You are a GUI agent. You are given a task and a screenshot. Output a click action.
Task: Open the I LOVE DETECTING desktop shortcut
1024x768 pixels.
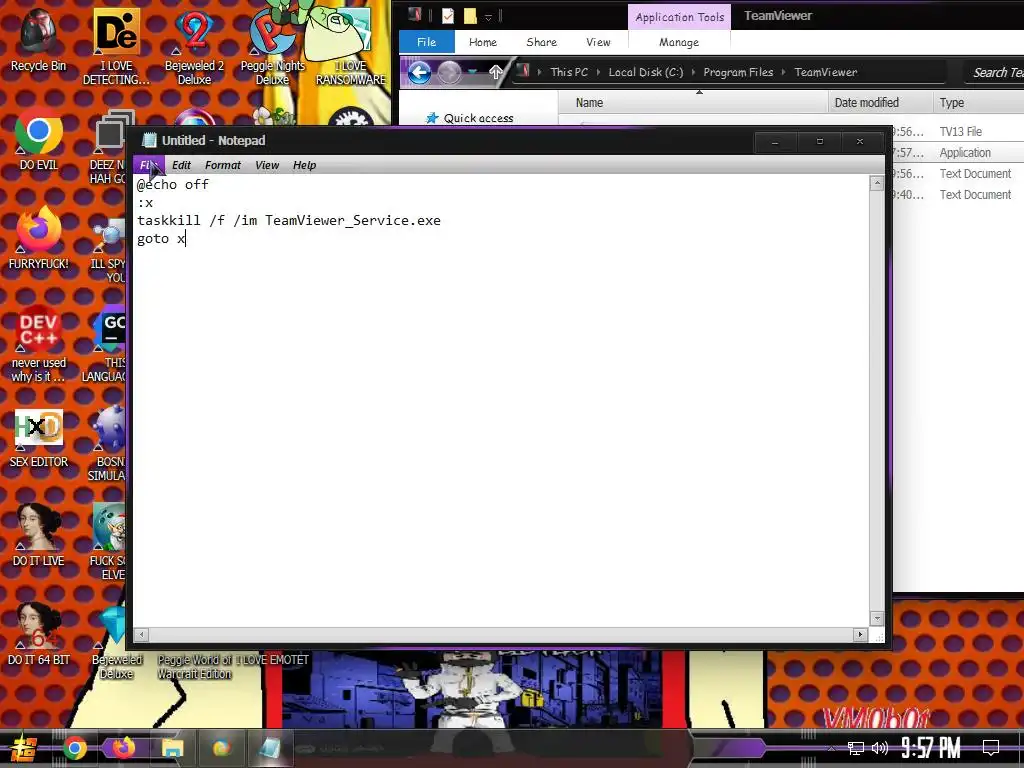(x=116, y=46)
